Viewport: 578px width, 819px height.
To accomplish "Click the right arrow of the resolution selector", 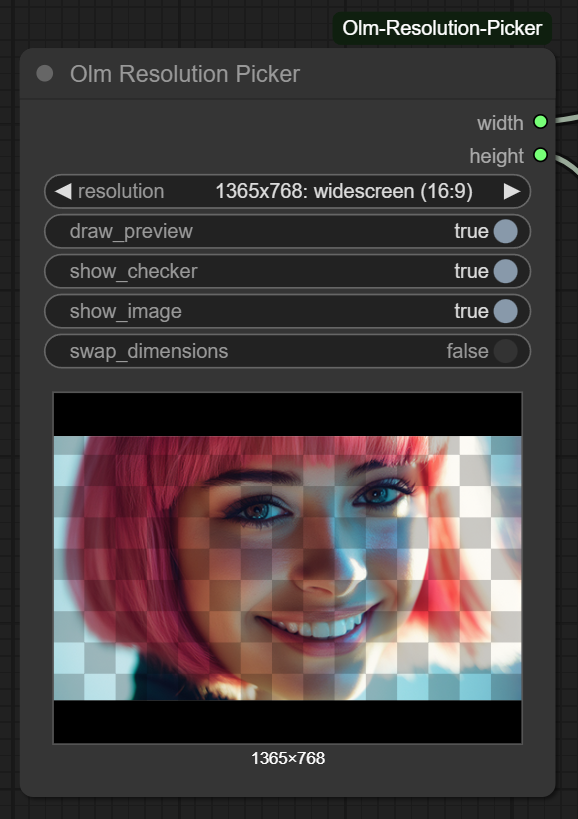I will click(512, 191).
